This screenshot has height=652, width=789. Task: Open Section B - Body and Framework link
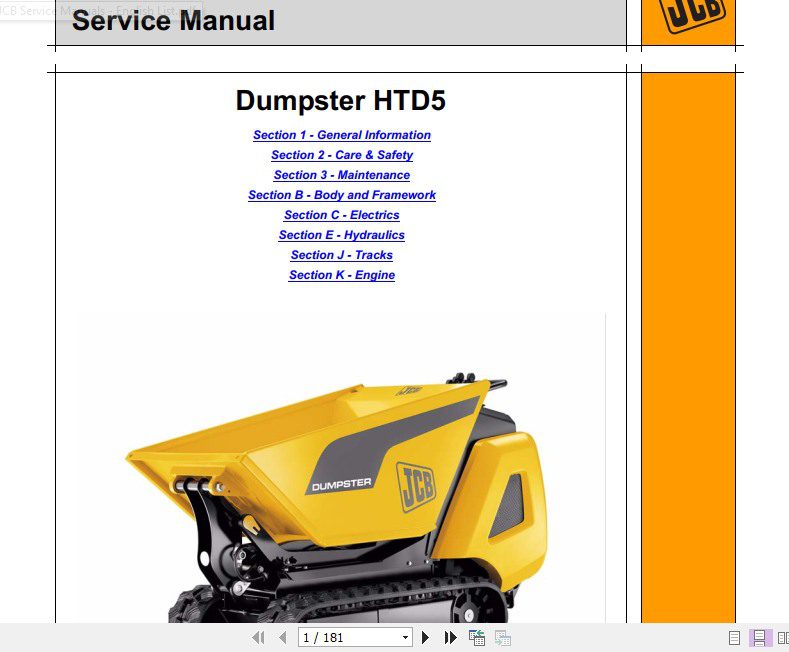(342, 195)
